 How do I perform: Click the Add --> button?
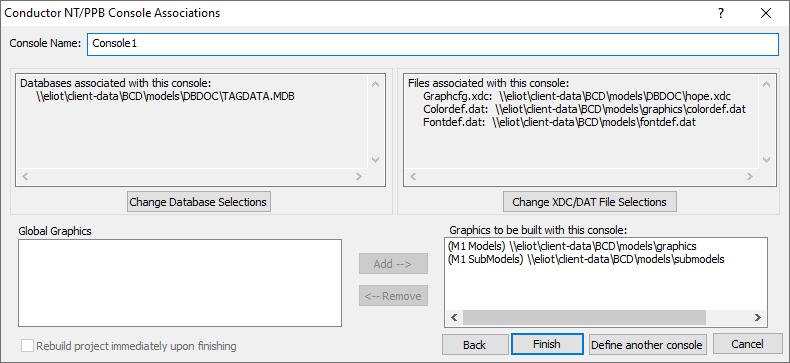[393, 264]
